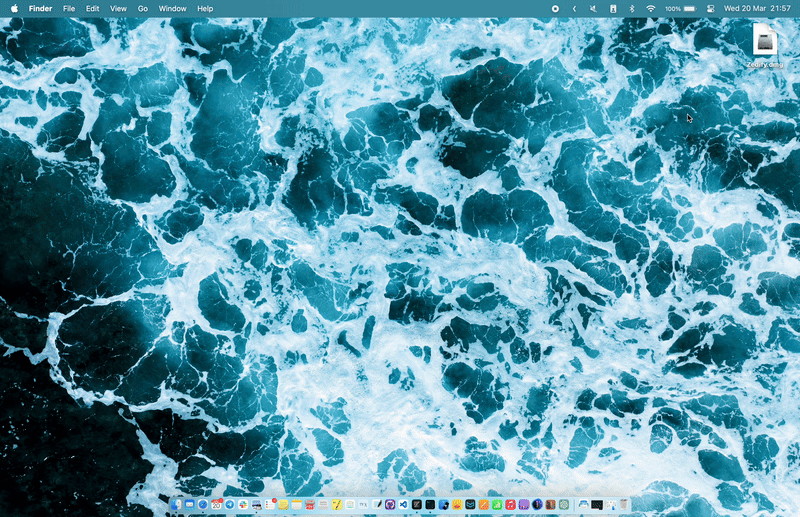This screenshot has height=517, width=800.
Task: Open Slack from the Dock
Action: [x=243, y=505]
